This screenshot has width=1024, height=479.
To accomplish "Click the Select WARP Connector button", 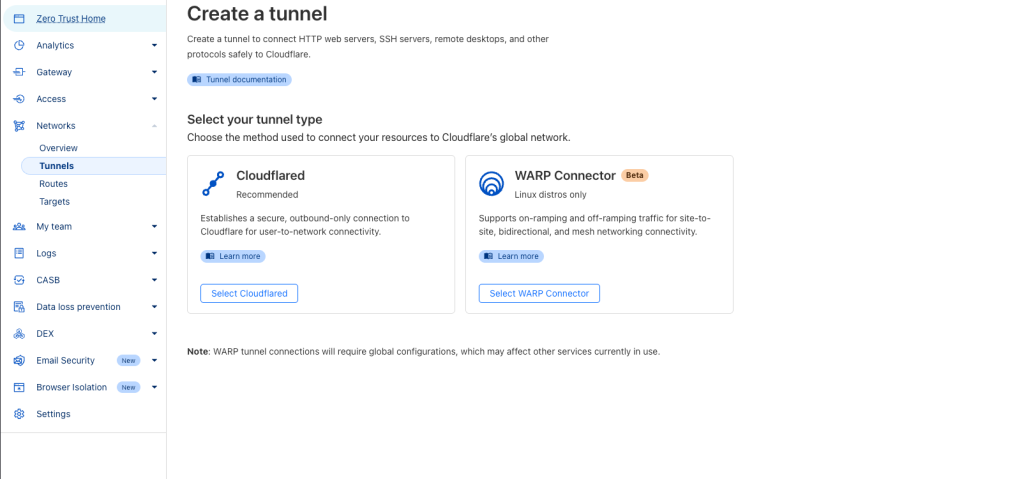I will tap(539, 293).
